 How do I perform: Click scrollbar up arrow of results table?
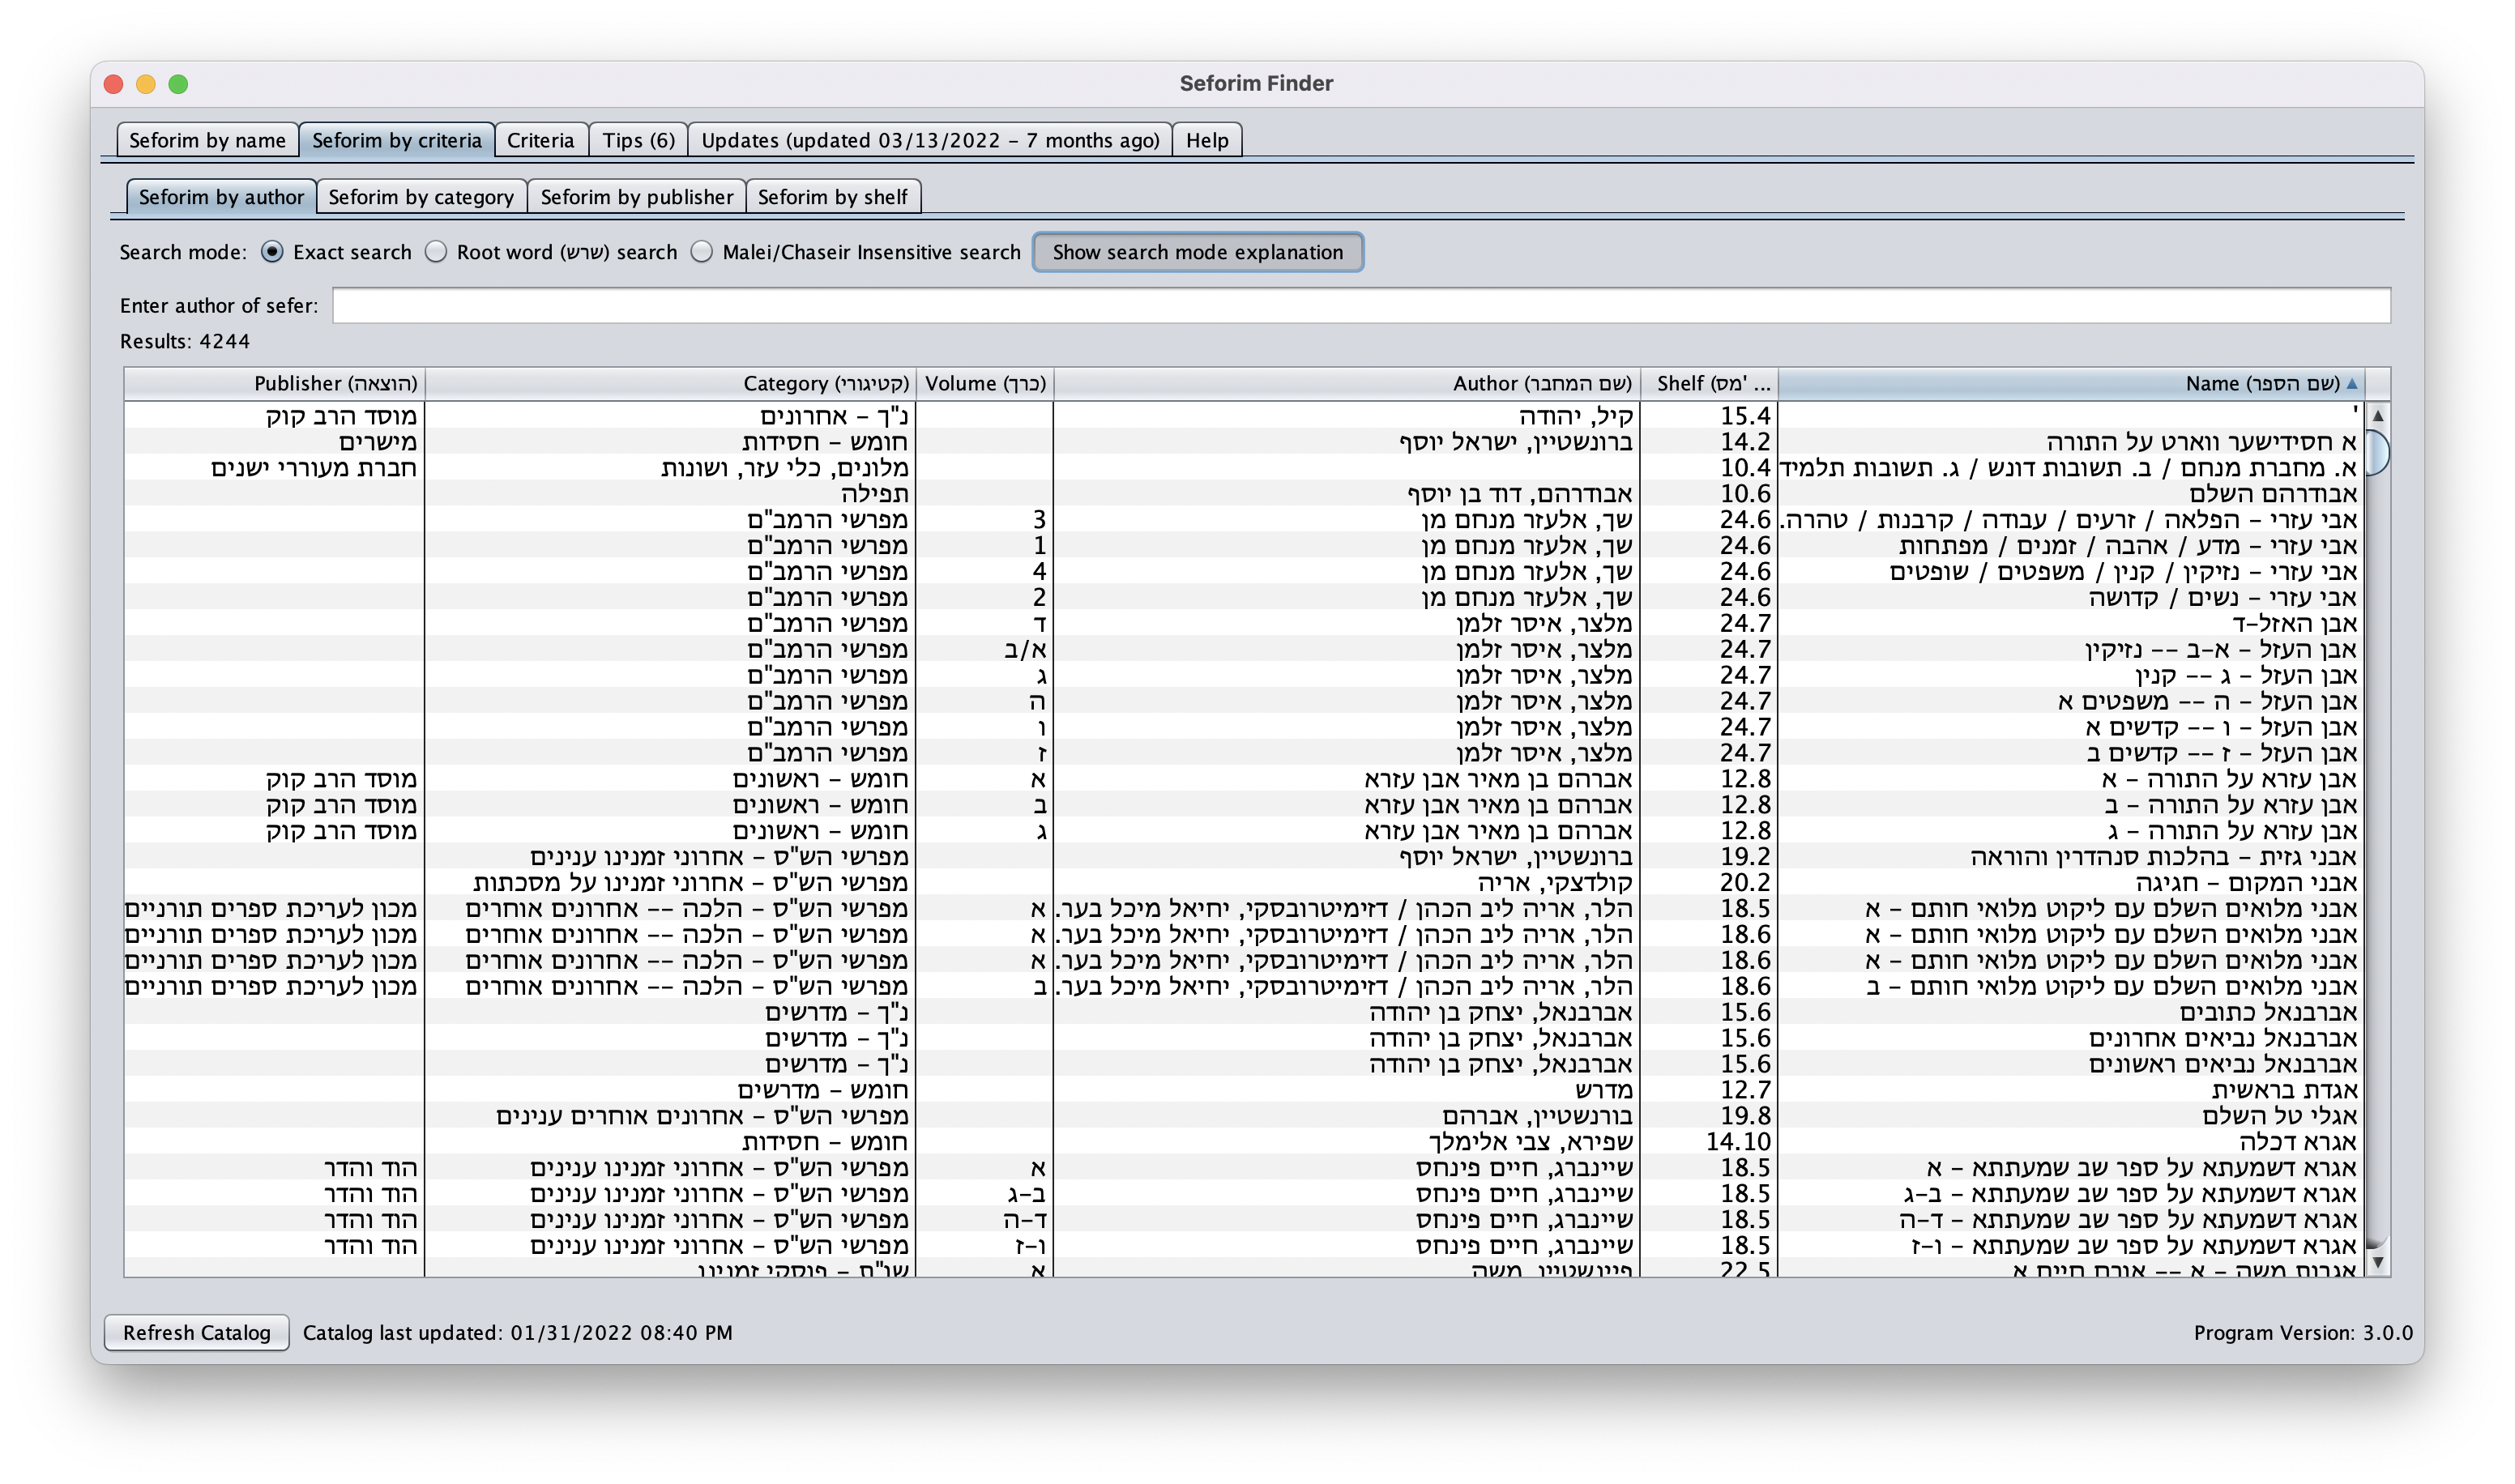pyautogui.click(x=2378, y=415)
